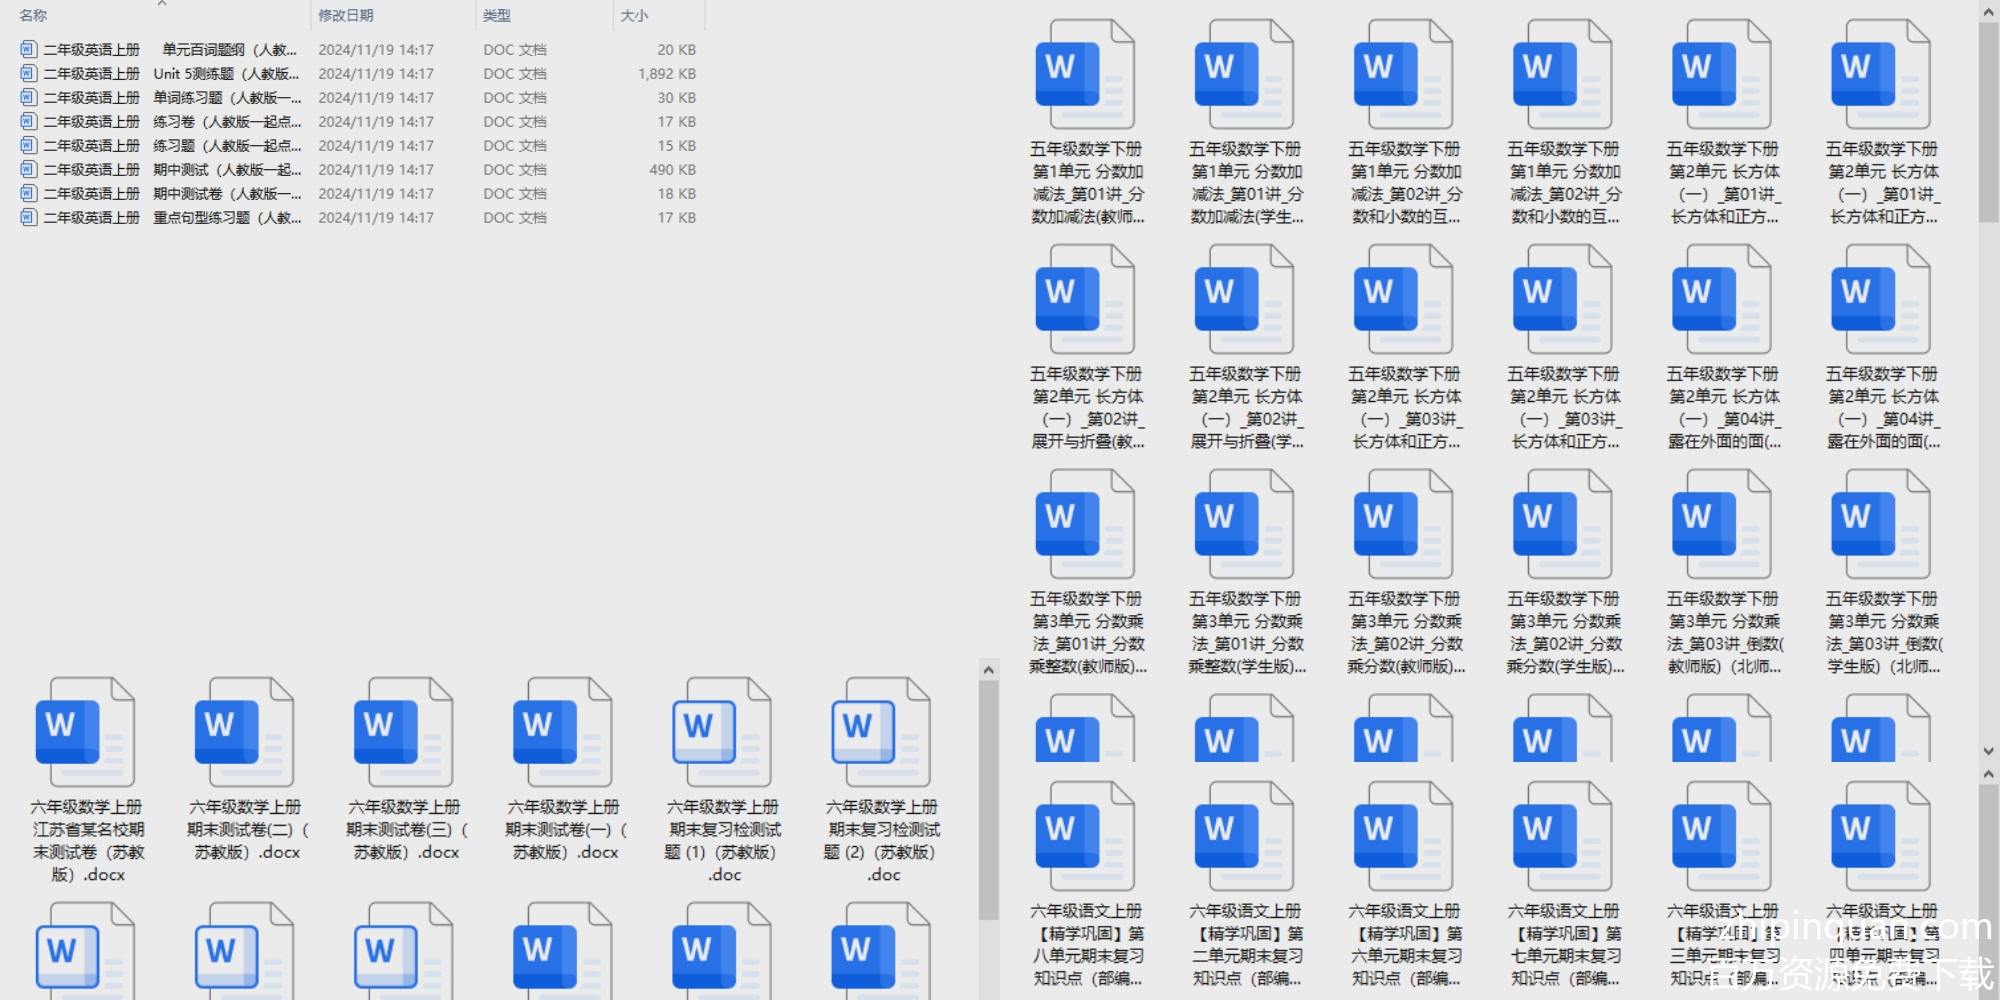The width and height of the screenshot is (2000, 1000).
Task: Click the file icon beside the 490 KB 期中测试
Action: pos(29,169)
